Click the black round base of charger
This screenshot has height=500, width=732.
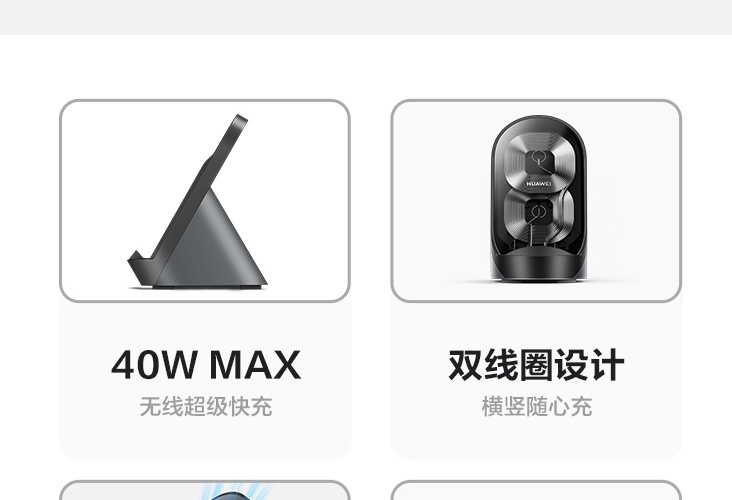[539, 266]
